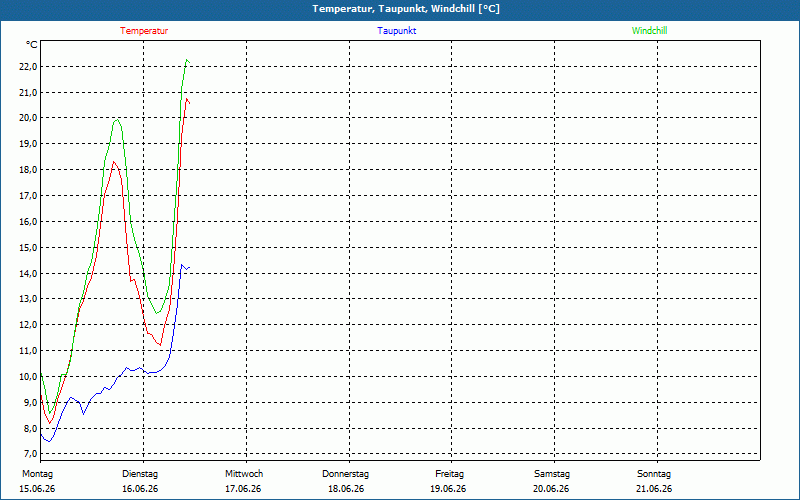Click the blue Taupunkt curve's latest endpoint
This screenshot has height=500, width=800.
189,267
